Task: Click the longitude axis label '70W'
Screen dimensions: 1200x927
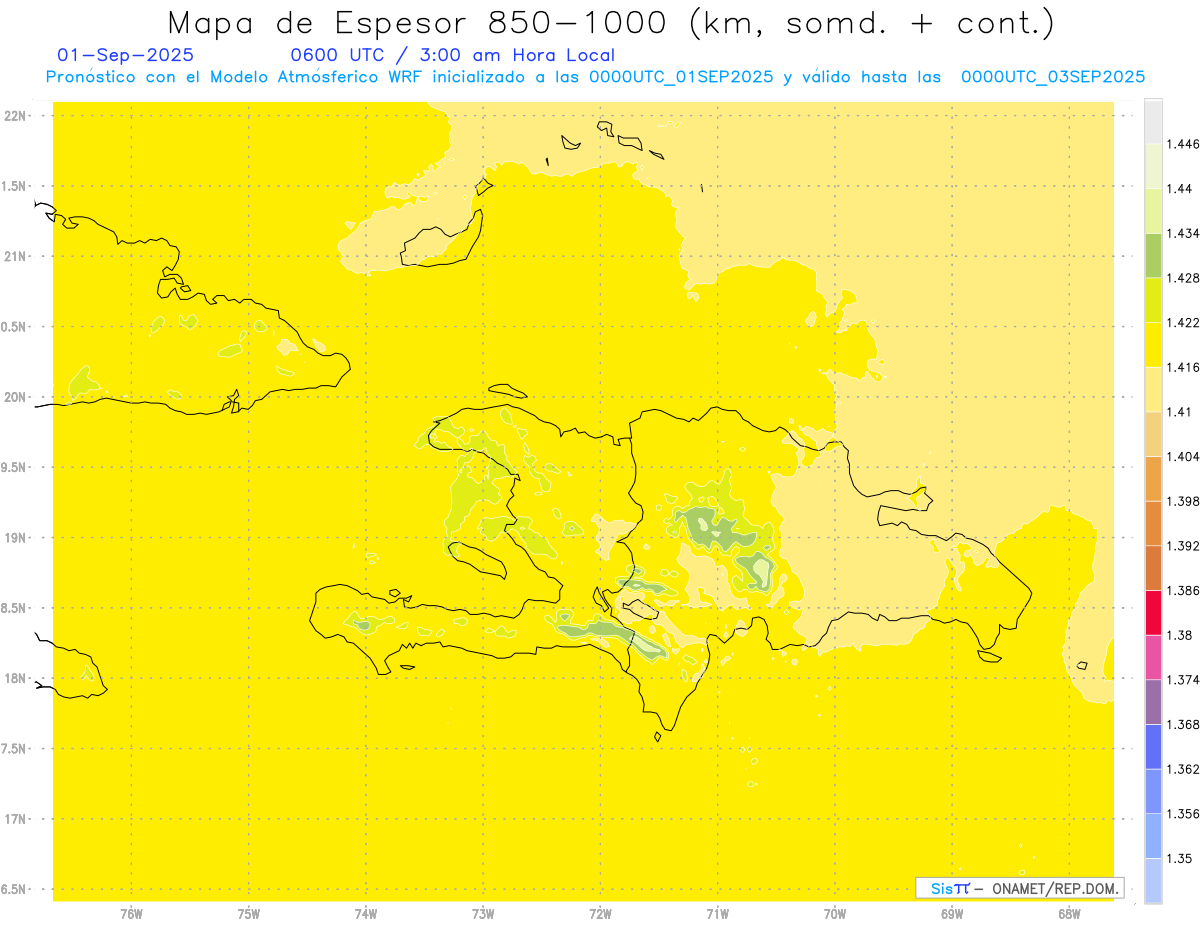Action: click(834, 914)
